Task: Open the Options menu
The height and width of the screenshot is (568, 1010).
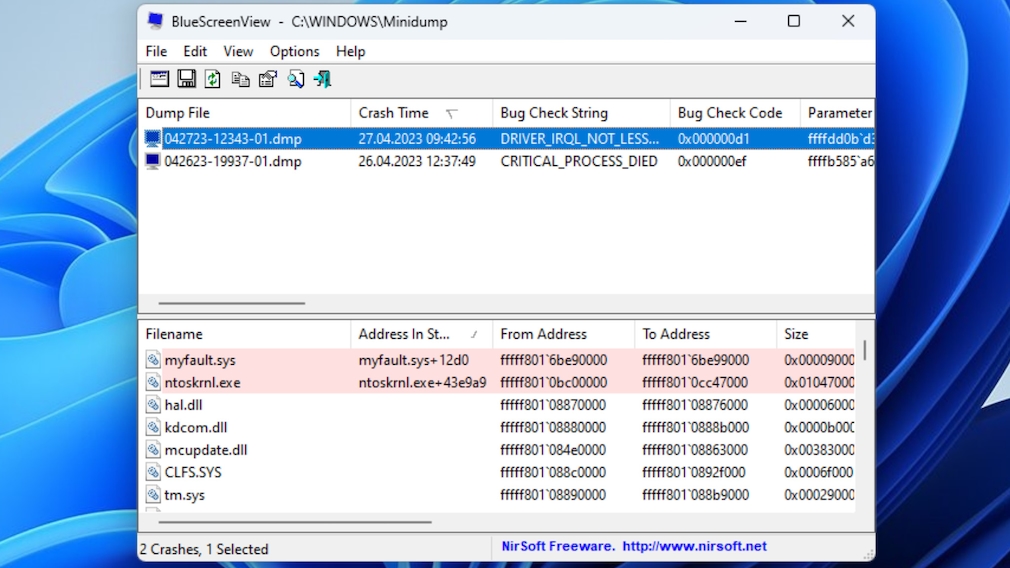Action: tap(294, 51)
